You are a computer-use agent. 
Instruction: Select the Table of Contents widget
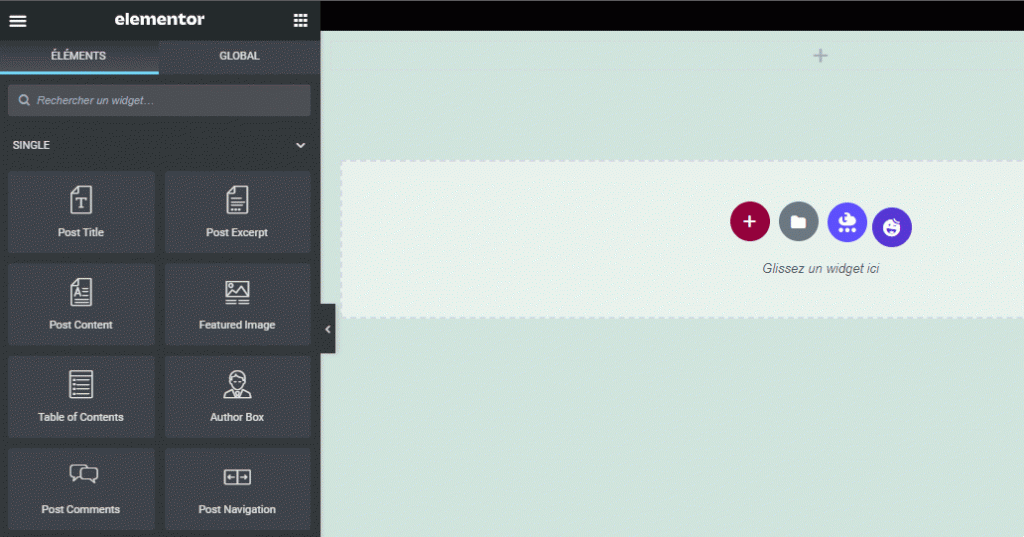[x=81, y=396]
